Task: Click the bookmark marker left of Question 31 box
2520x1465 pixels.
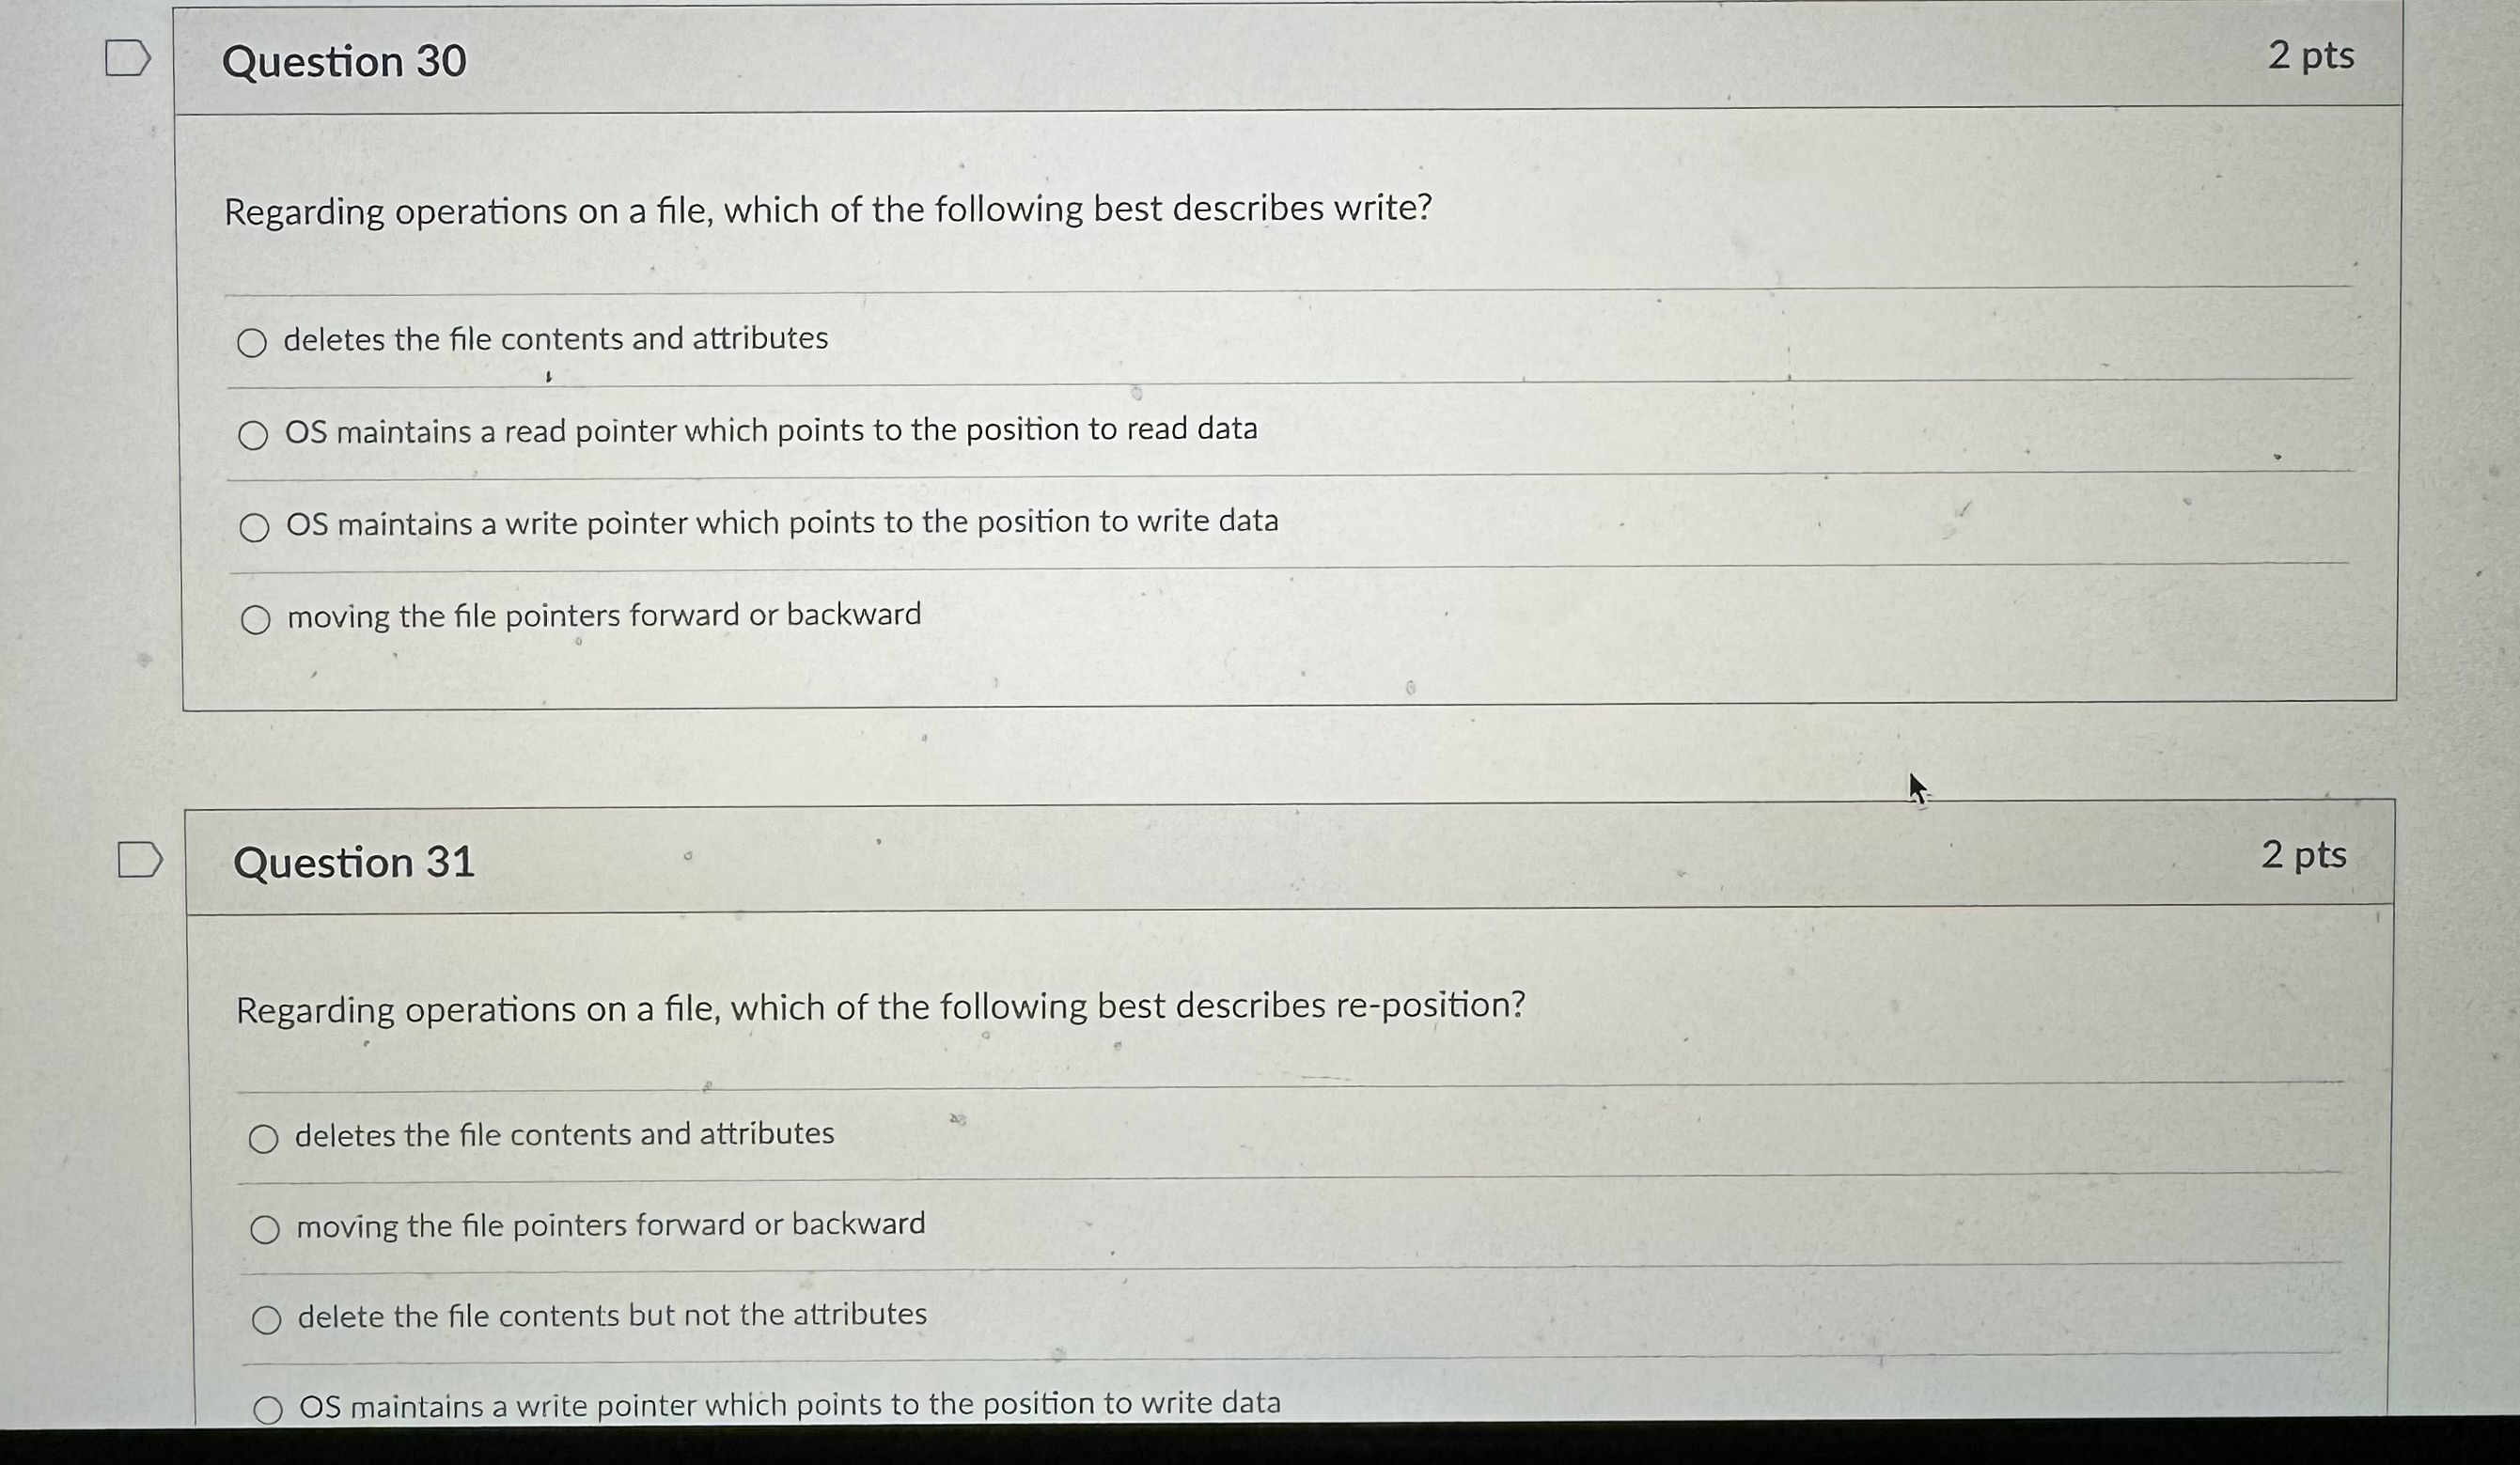Action: point(143,858)
